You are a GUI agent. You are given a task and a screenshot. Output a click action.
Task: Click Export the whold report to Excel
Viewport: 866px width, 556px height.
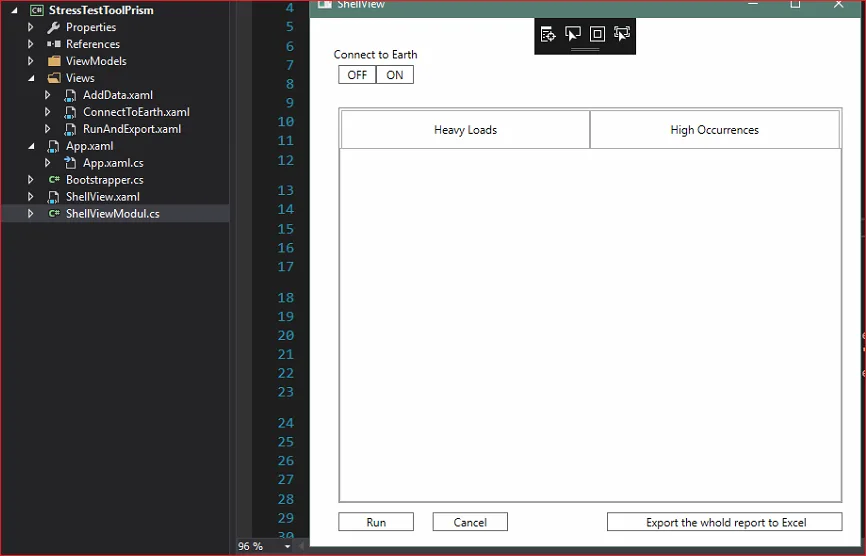click(x=725, y=522)
